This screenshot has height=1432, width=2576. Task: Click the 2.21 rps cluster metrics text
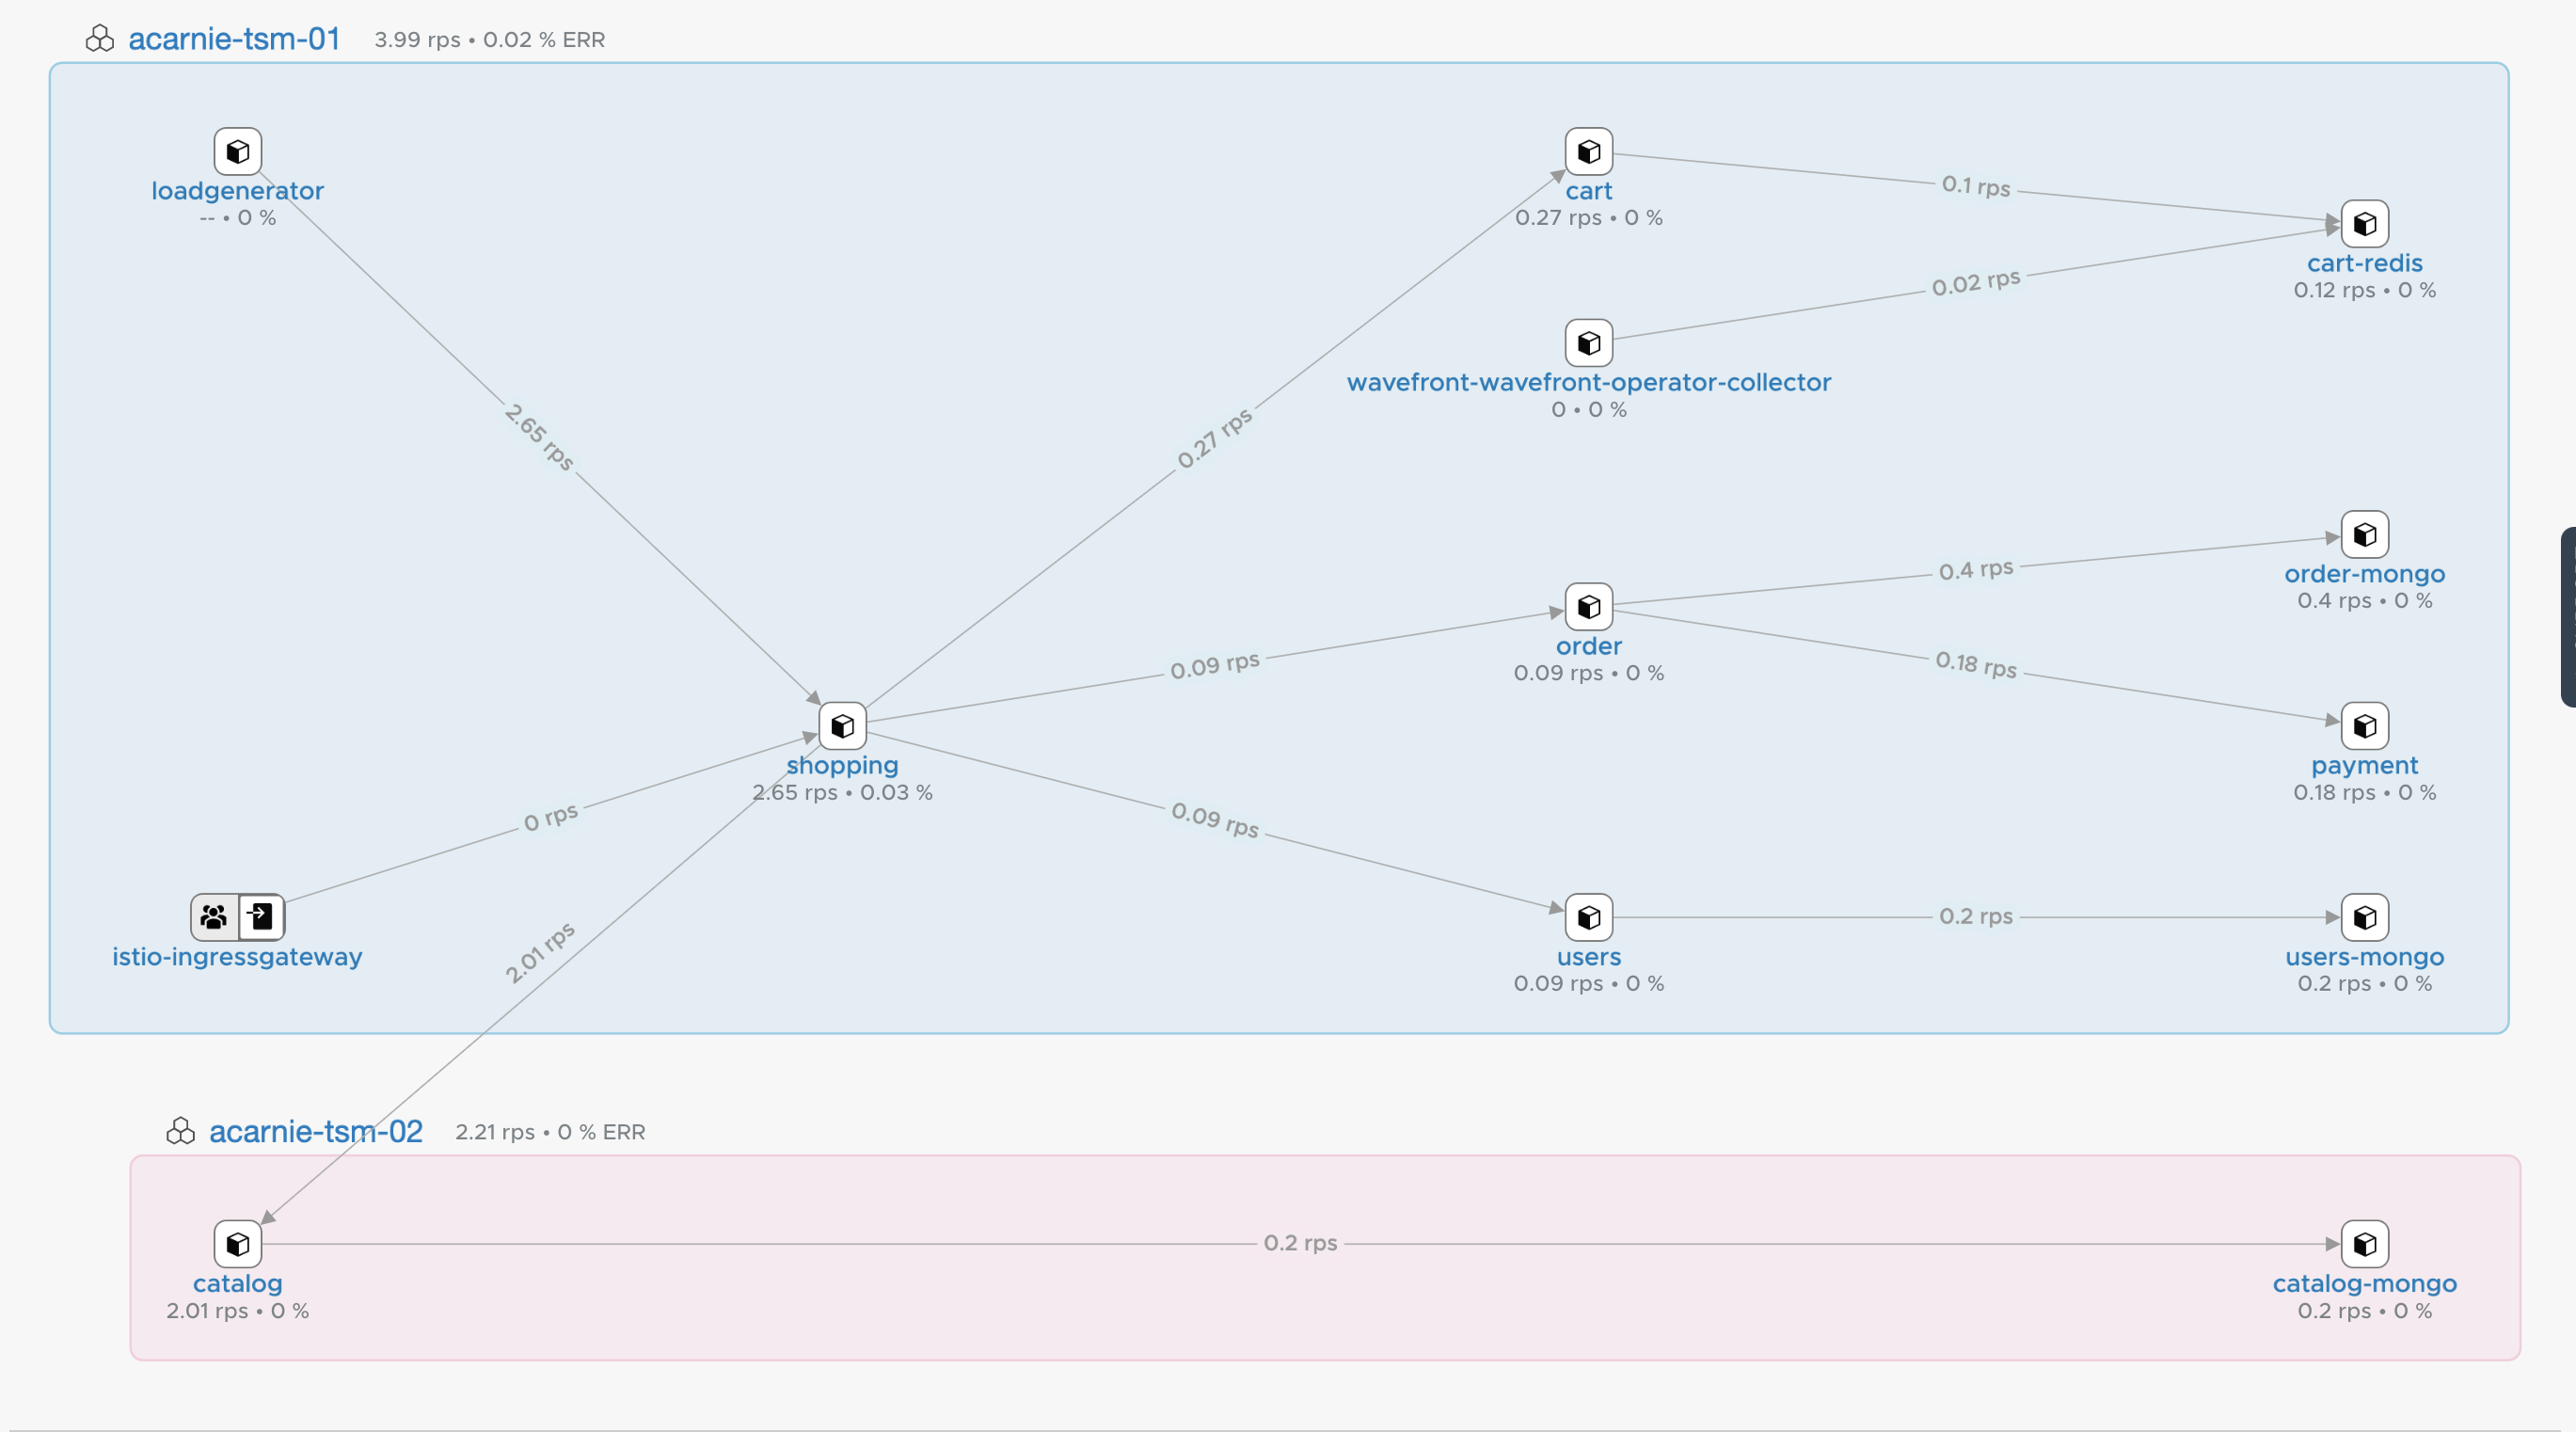click(x=550, y=1132)
